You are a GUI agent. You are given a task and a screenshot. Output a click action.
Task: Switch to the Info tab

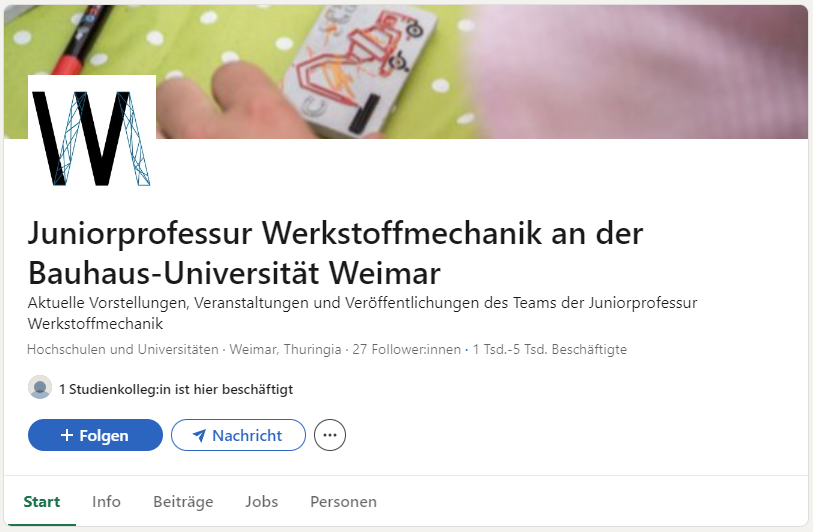point(106,501)
